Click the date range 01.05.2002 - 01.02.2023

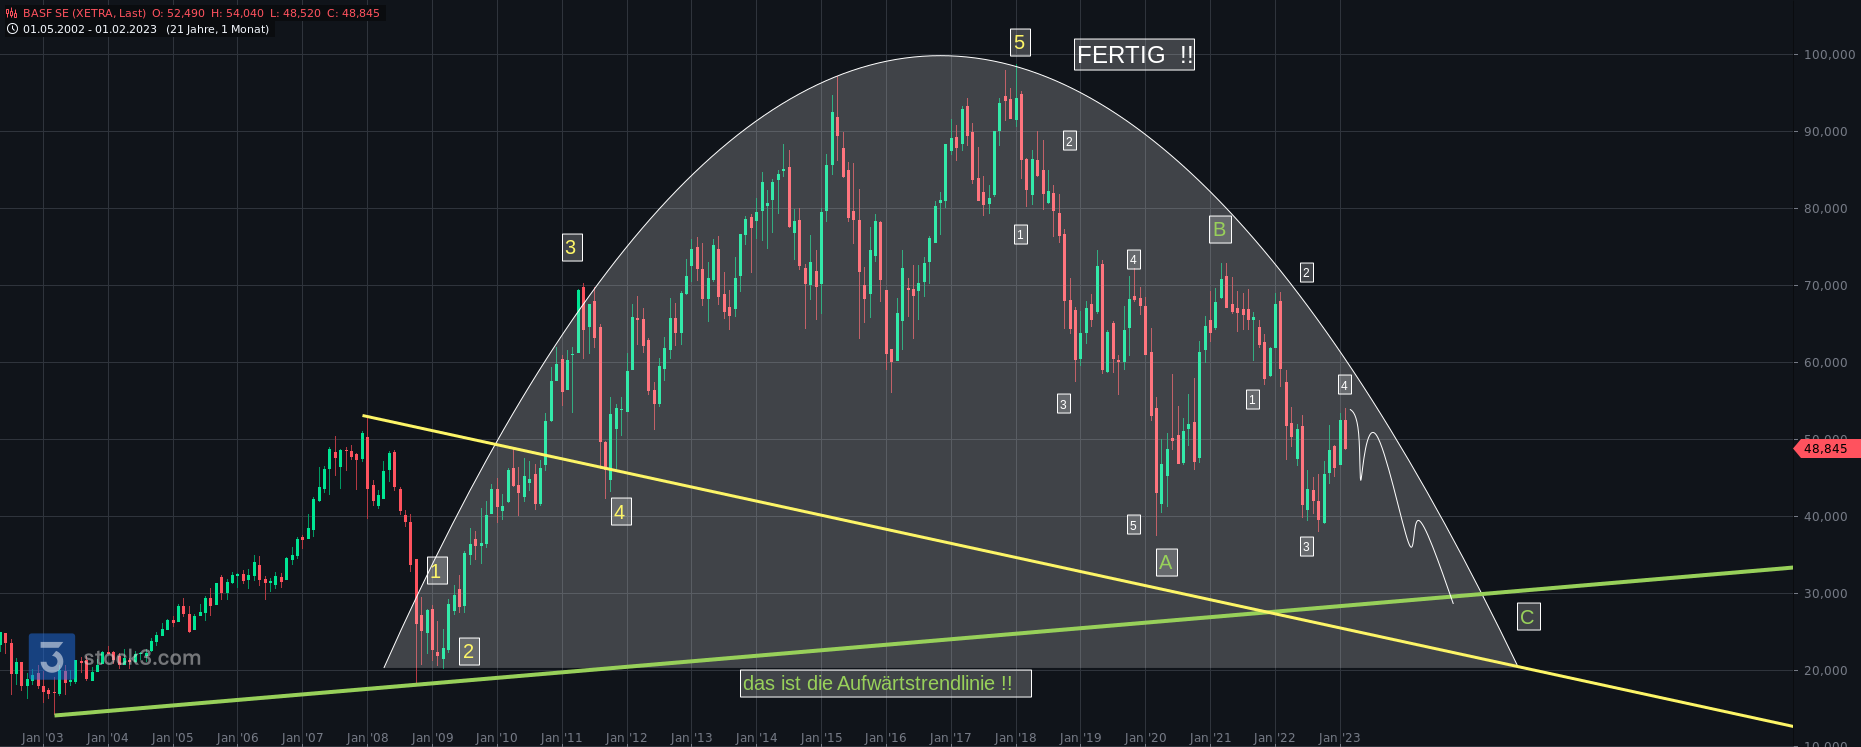tap(90, 29)
